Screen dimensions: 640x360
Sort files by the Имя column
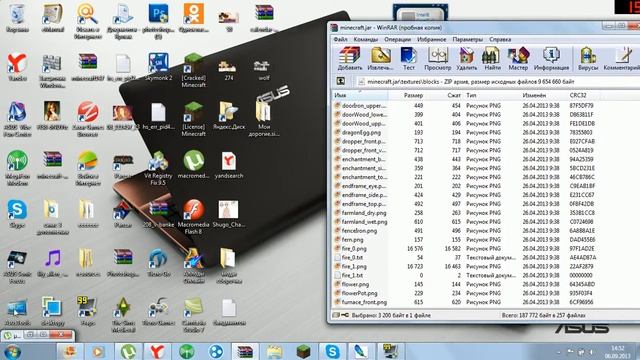tap(360, 95)
